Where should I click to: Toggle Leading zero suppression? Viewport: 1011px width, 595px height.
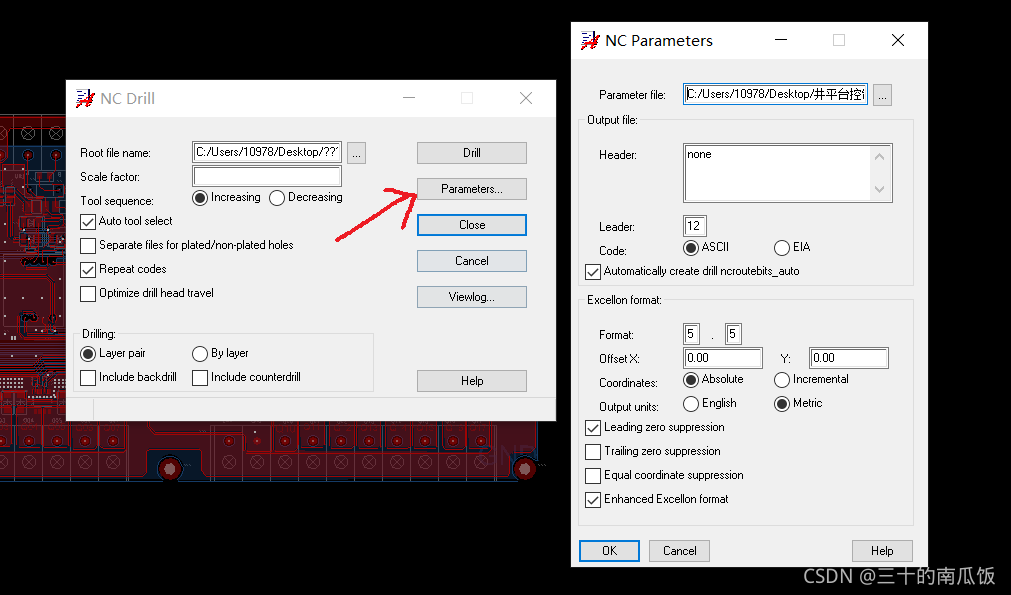(x=593, y=427)
